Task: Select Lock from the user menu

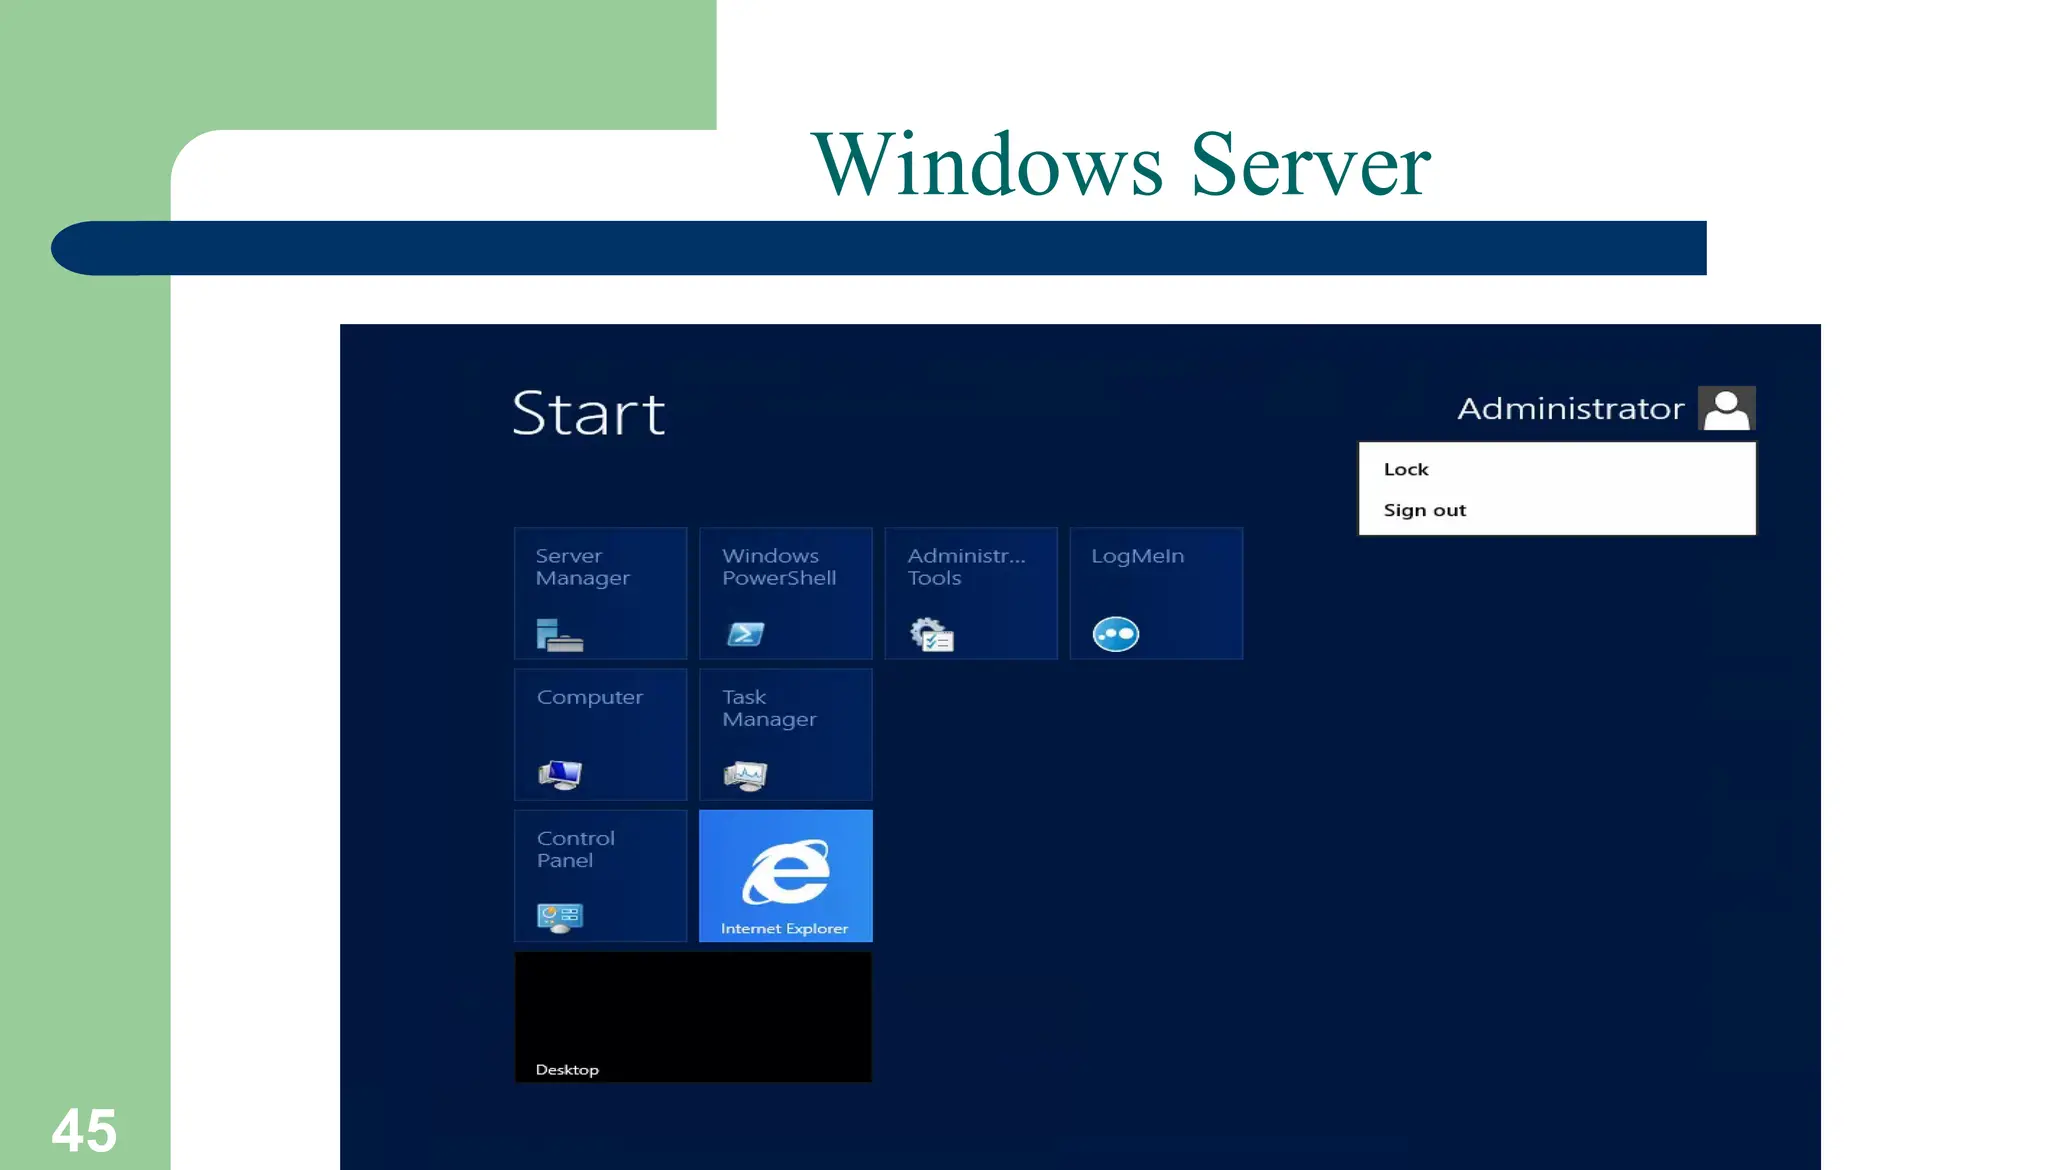Action: pos(1556,469)
